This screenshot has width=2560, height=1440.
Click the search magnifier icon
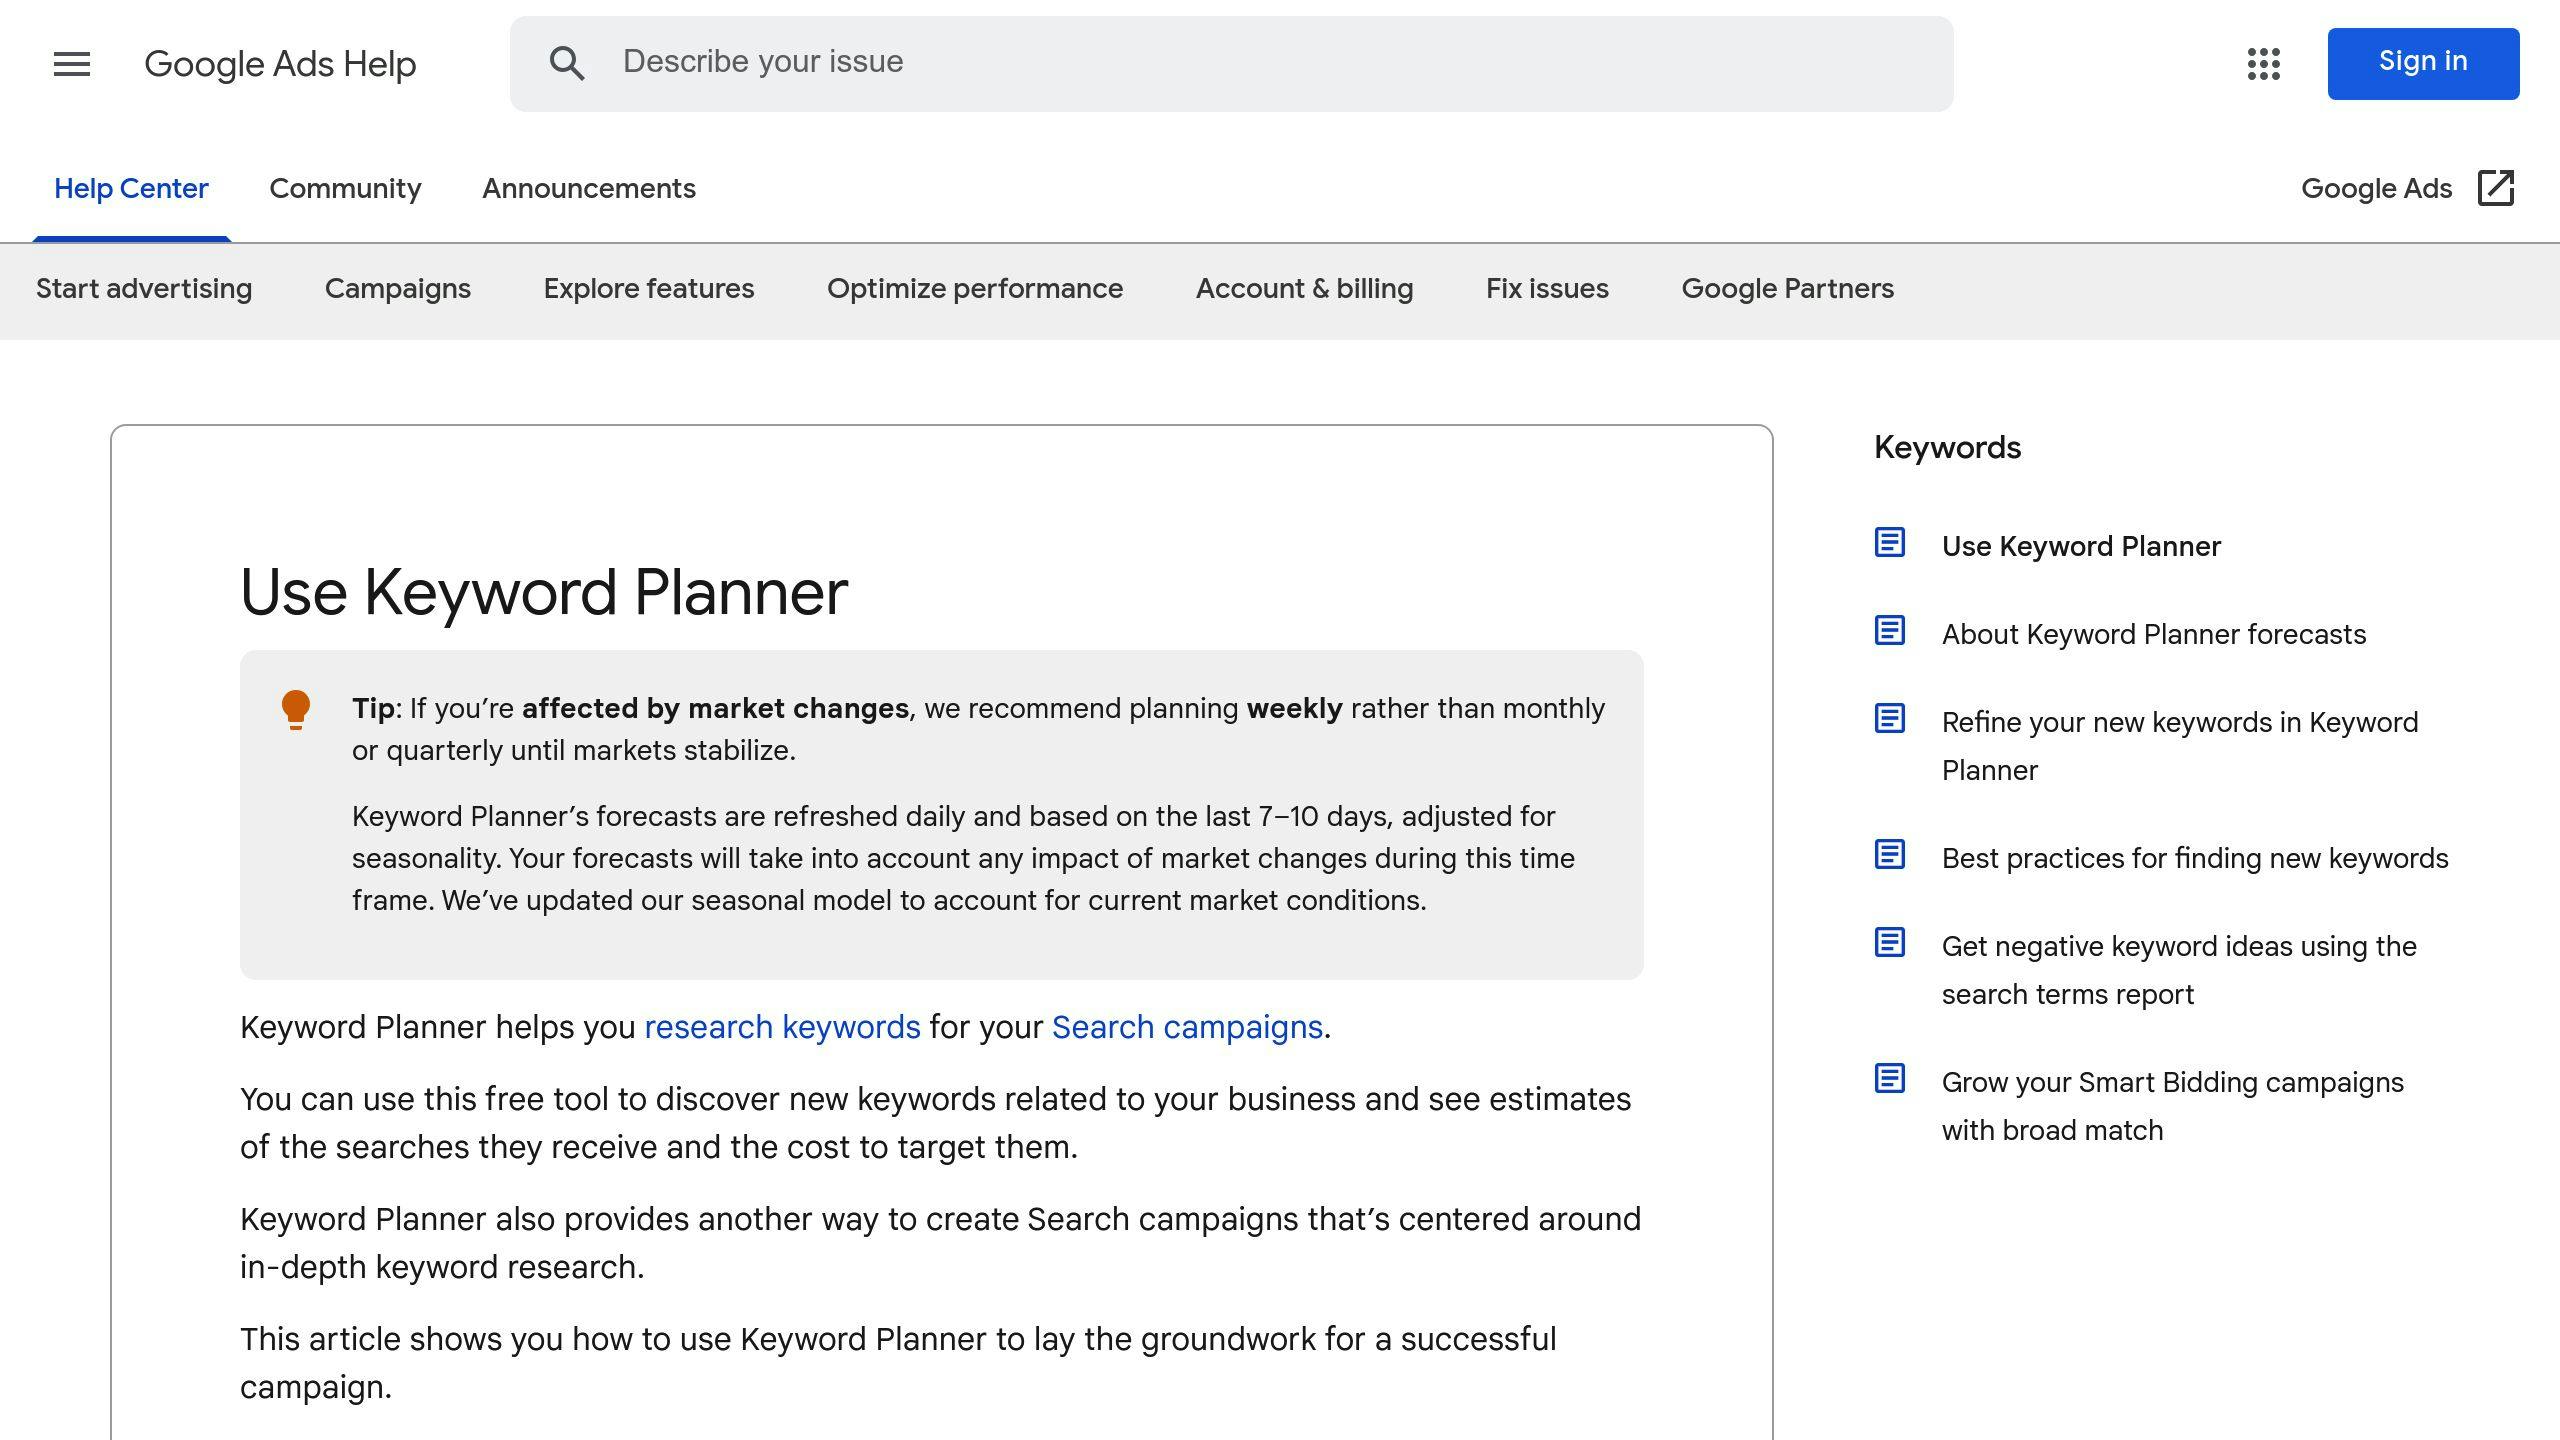567,63
